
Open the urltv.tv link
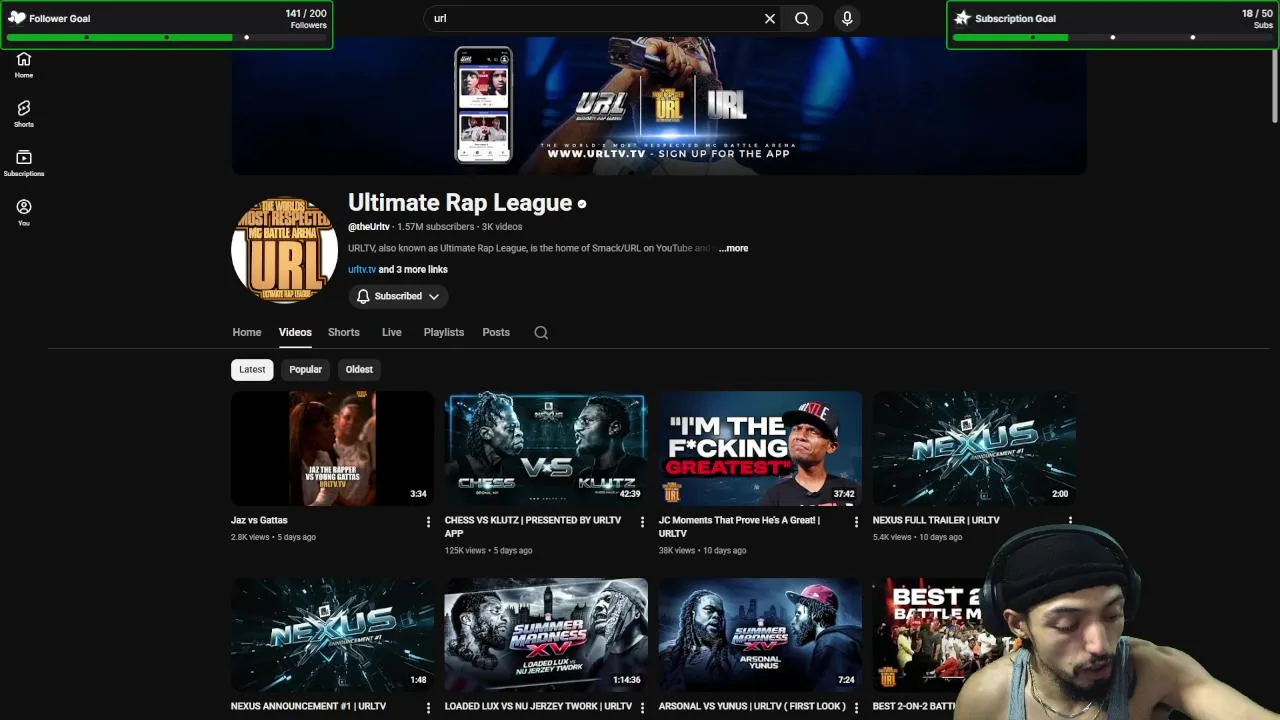point(362,269)
